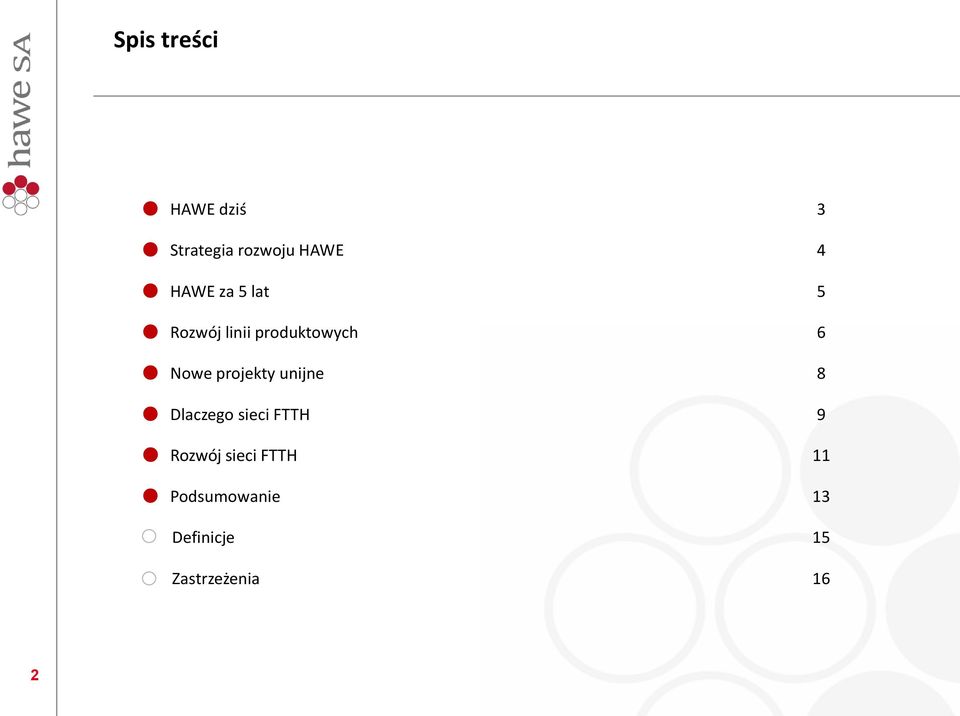Click the Spis treści title
The width and height of the screenshot is (960, 716).
coord(166,40)
